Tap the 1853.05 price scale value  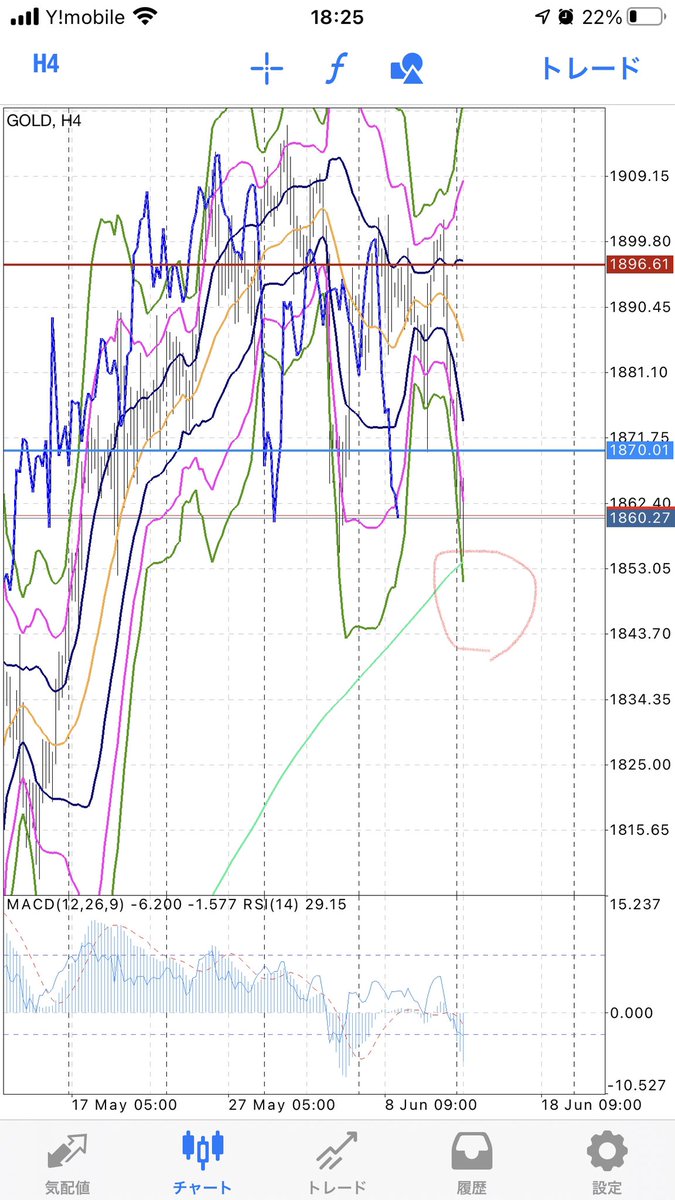(640, 568)
